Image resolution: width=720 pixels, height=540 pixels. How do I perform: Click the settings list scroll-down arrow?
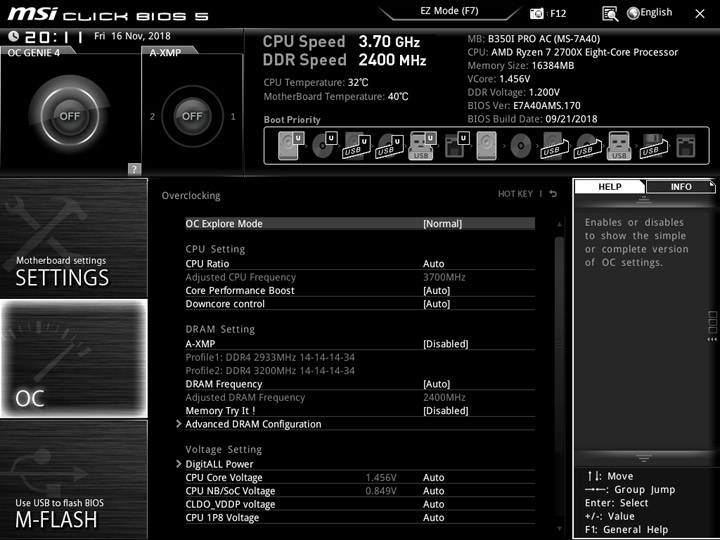click(559, 529)
